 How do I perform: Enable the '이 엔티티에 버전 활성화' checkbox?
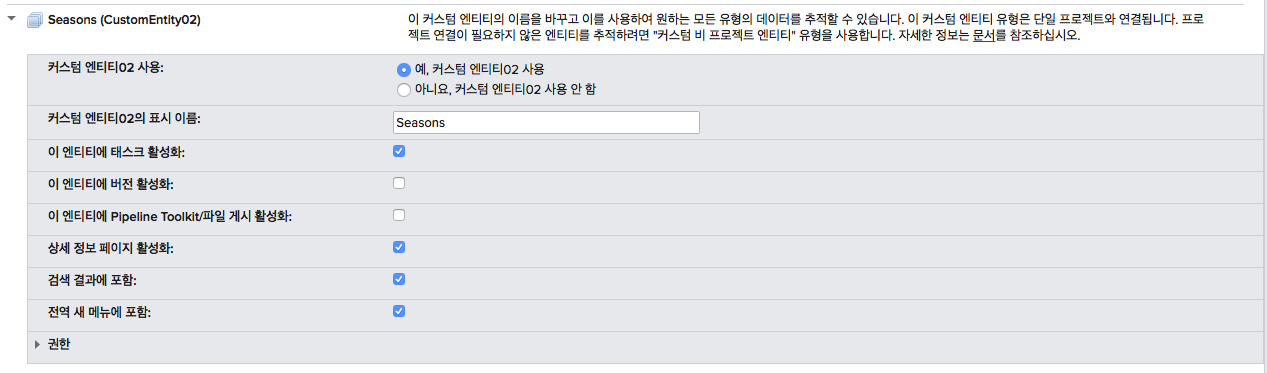tap(399, 183)
